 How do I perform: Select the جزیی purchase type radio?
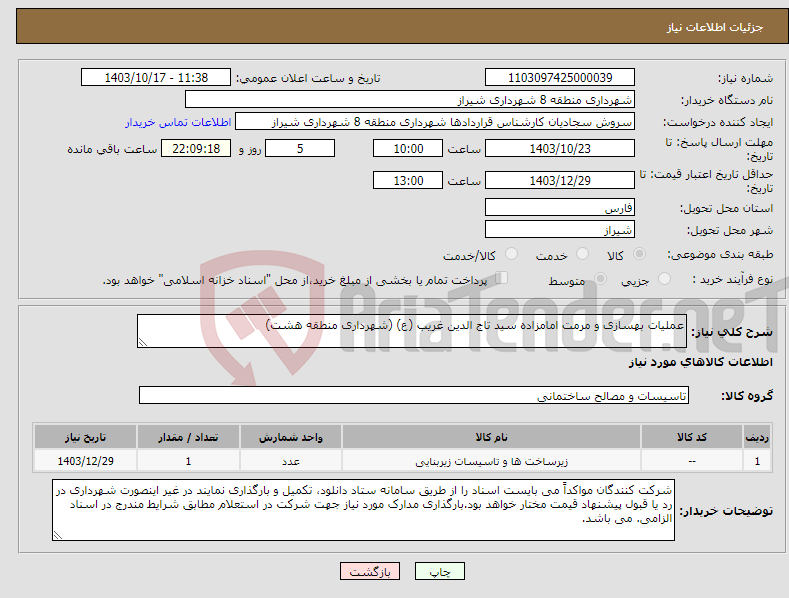coord(664,278)
